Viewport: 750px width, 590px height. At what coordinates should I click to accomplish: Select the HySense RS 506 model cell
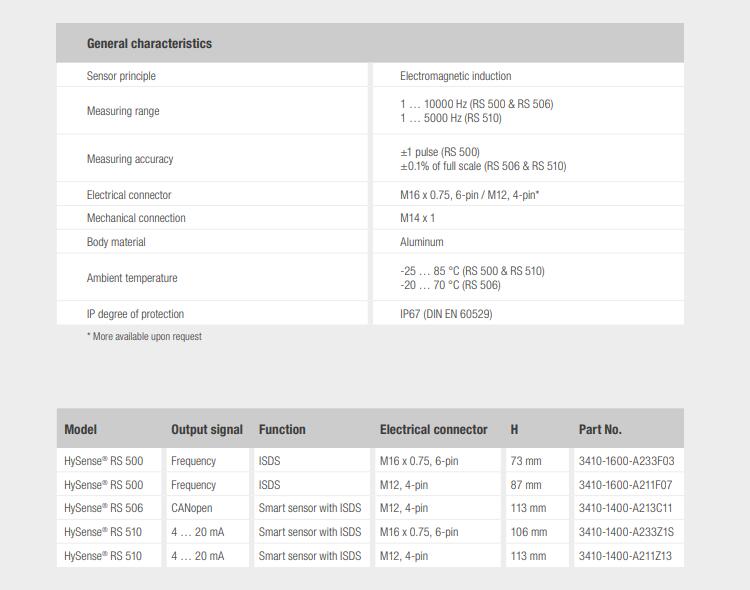point(103,508)
